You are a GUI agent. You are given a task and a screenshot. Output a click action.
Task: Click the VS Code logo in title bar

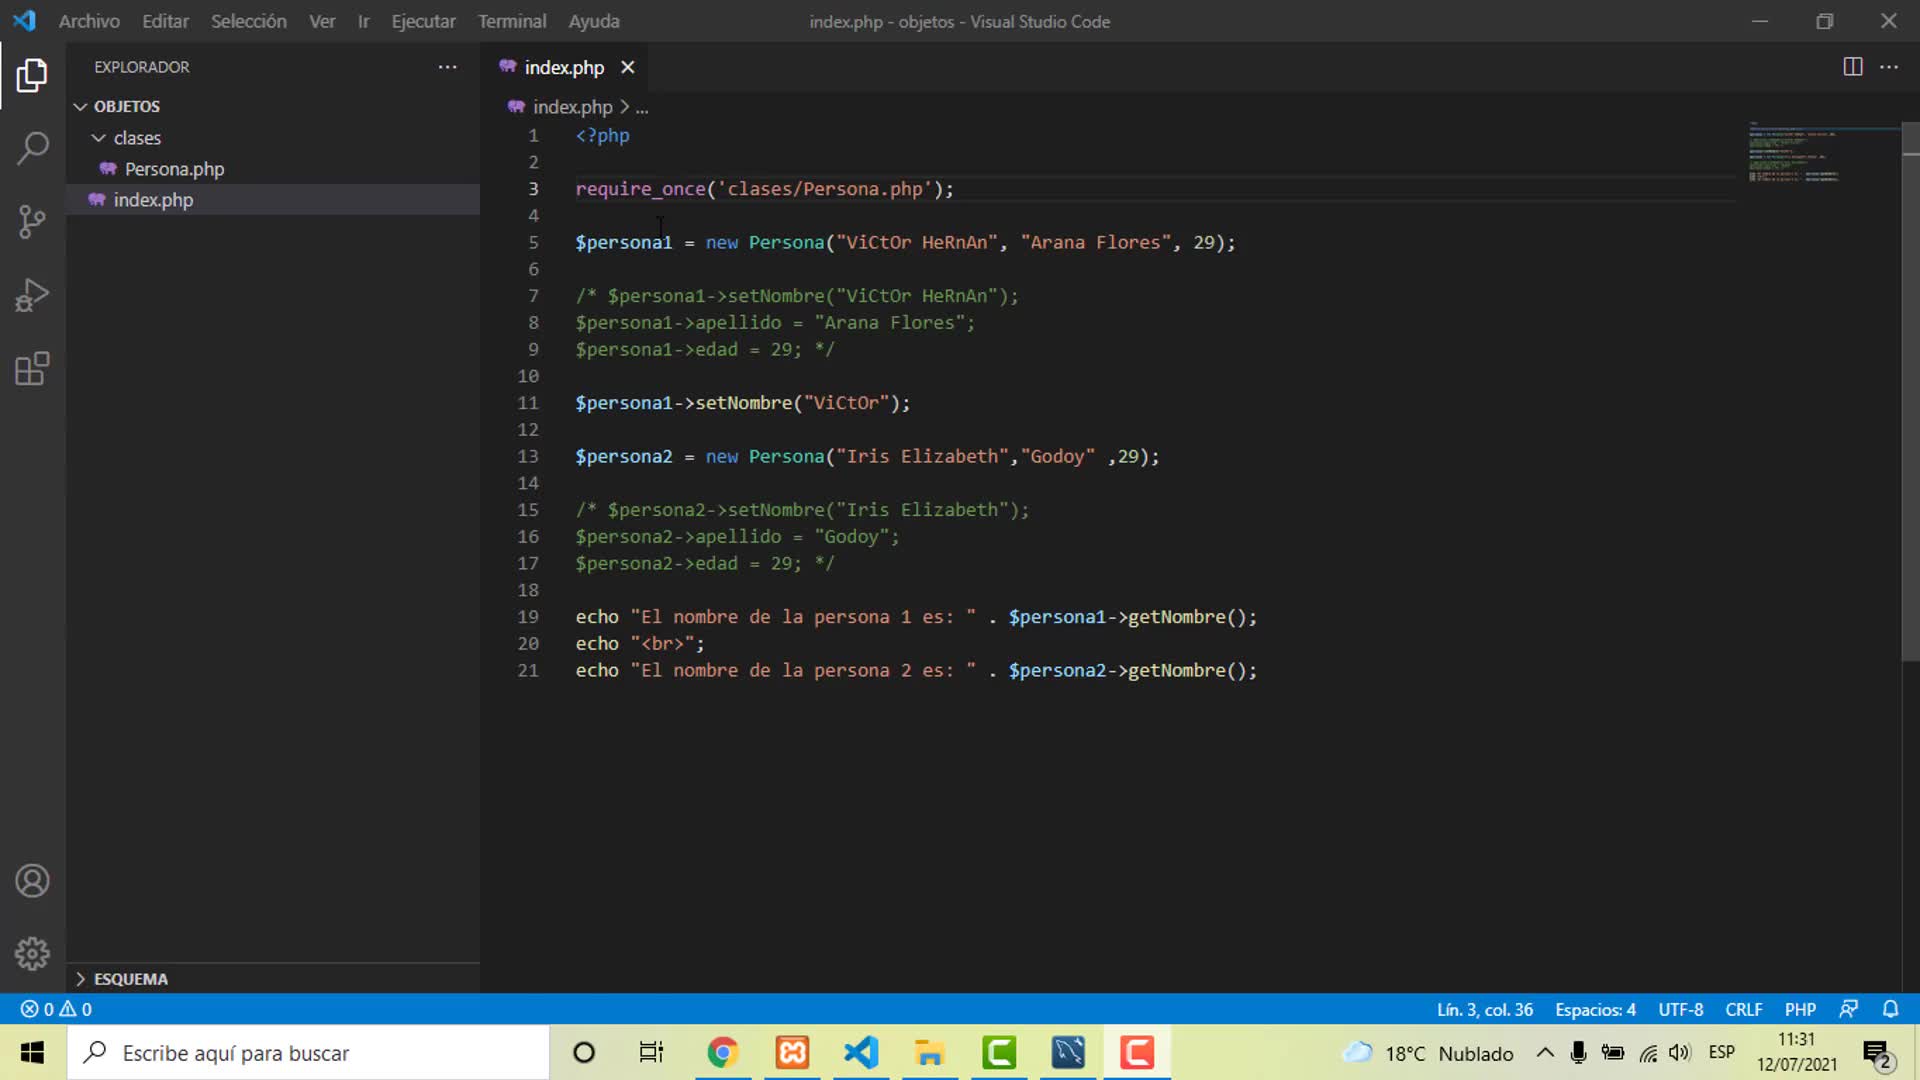(x=24, y=20)
